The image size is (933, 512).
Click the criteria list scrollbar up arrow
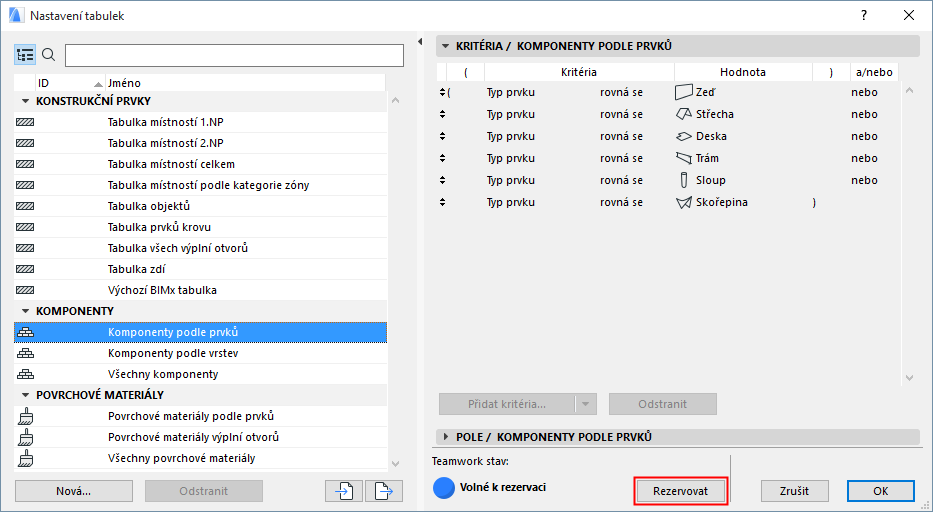pos(909,91)
